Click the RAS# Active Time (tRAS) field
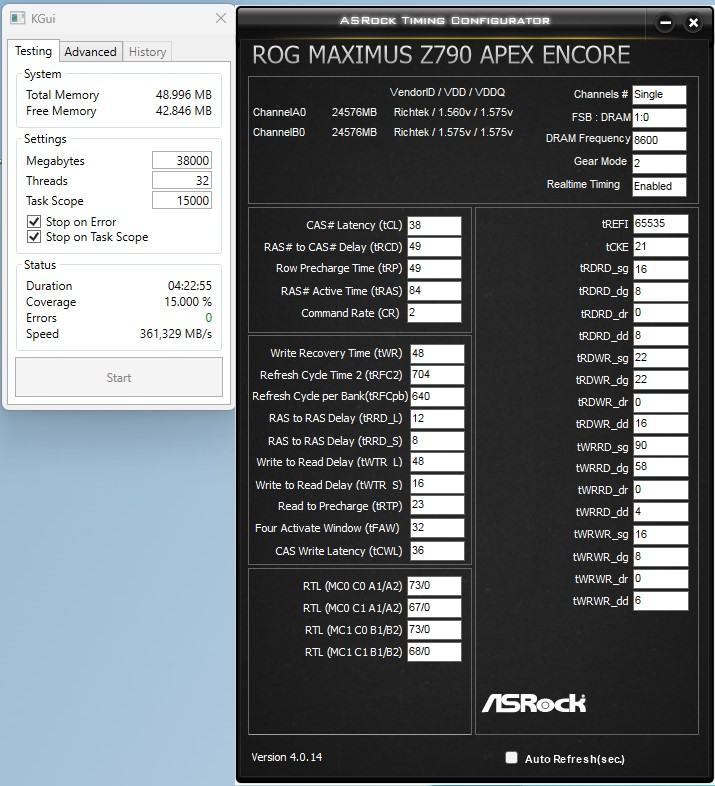This screenshot has width=715, height=786. (434, 291)
